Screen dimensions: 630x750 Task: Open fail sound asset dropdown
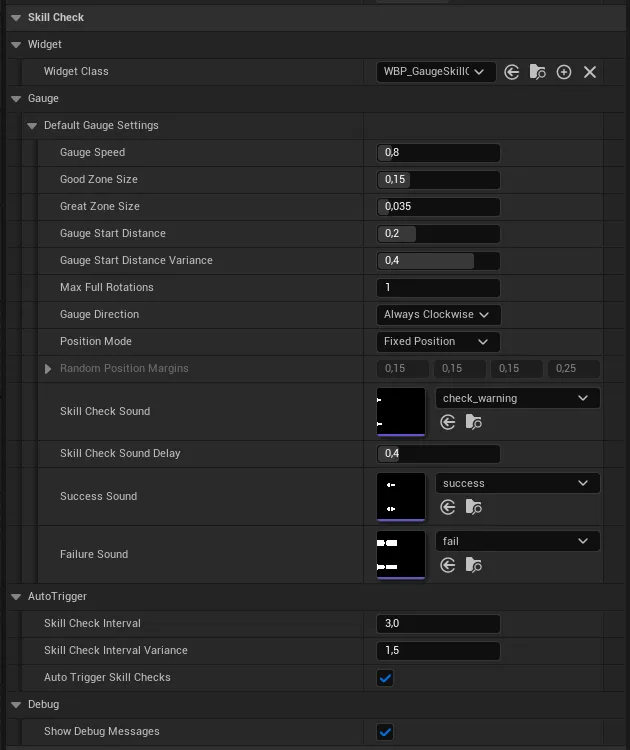tap(517, 541)
